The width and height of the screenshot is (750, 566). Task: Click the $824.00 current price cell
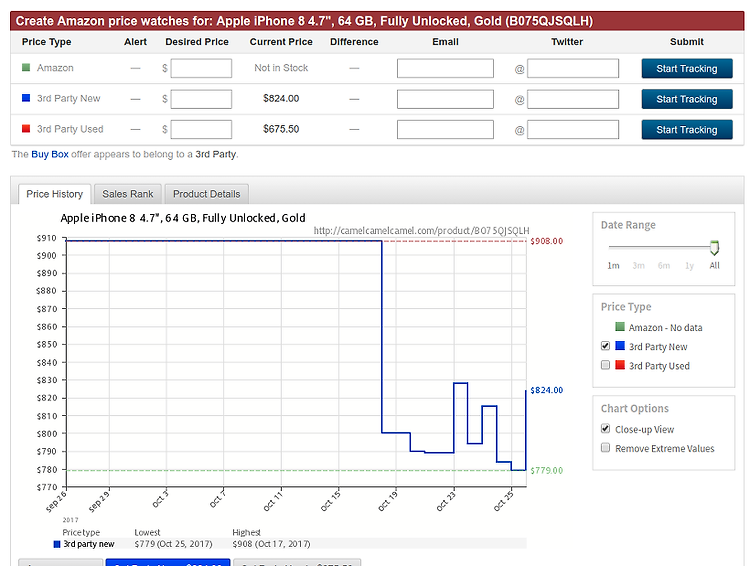pyautogui.click(x=281, y=99)
